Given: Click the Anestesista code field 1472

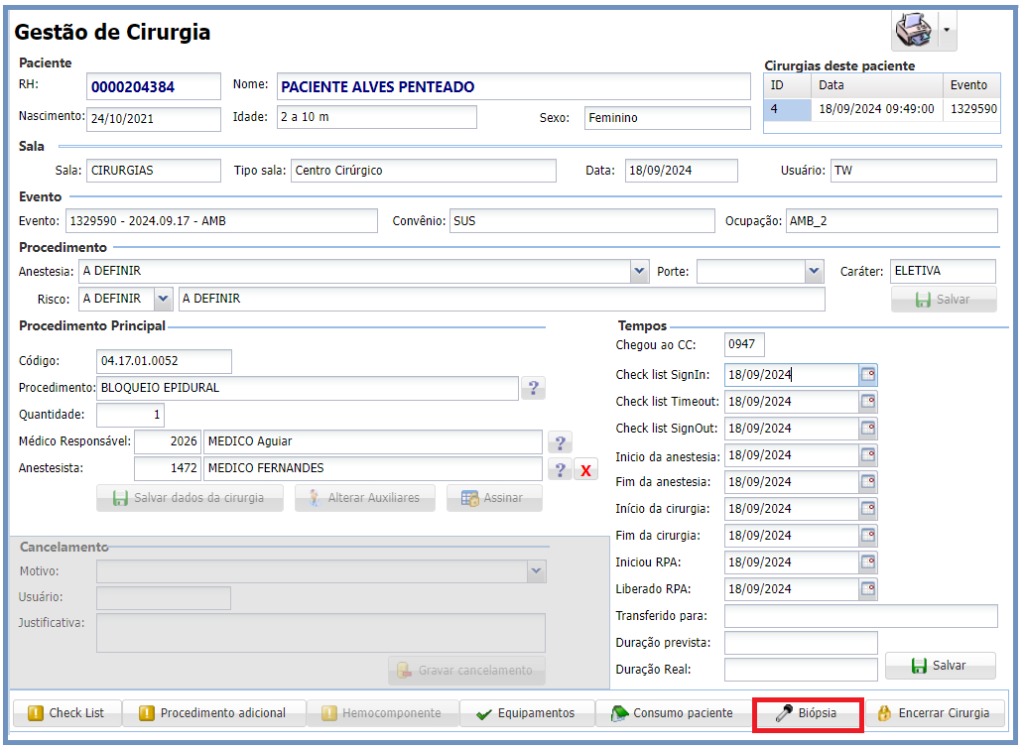Looking at the screenshot, I should 167,468.
